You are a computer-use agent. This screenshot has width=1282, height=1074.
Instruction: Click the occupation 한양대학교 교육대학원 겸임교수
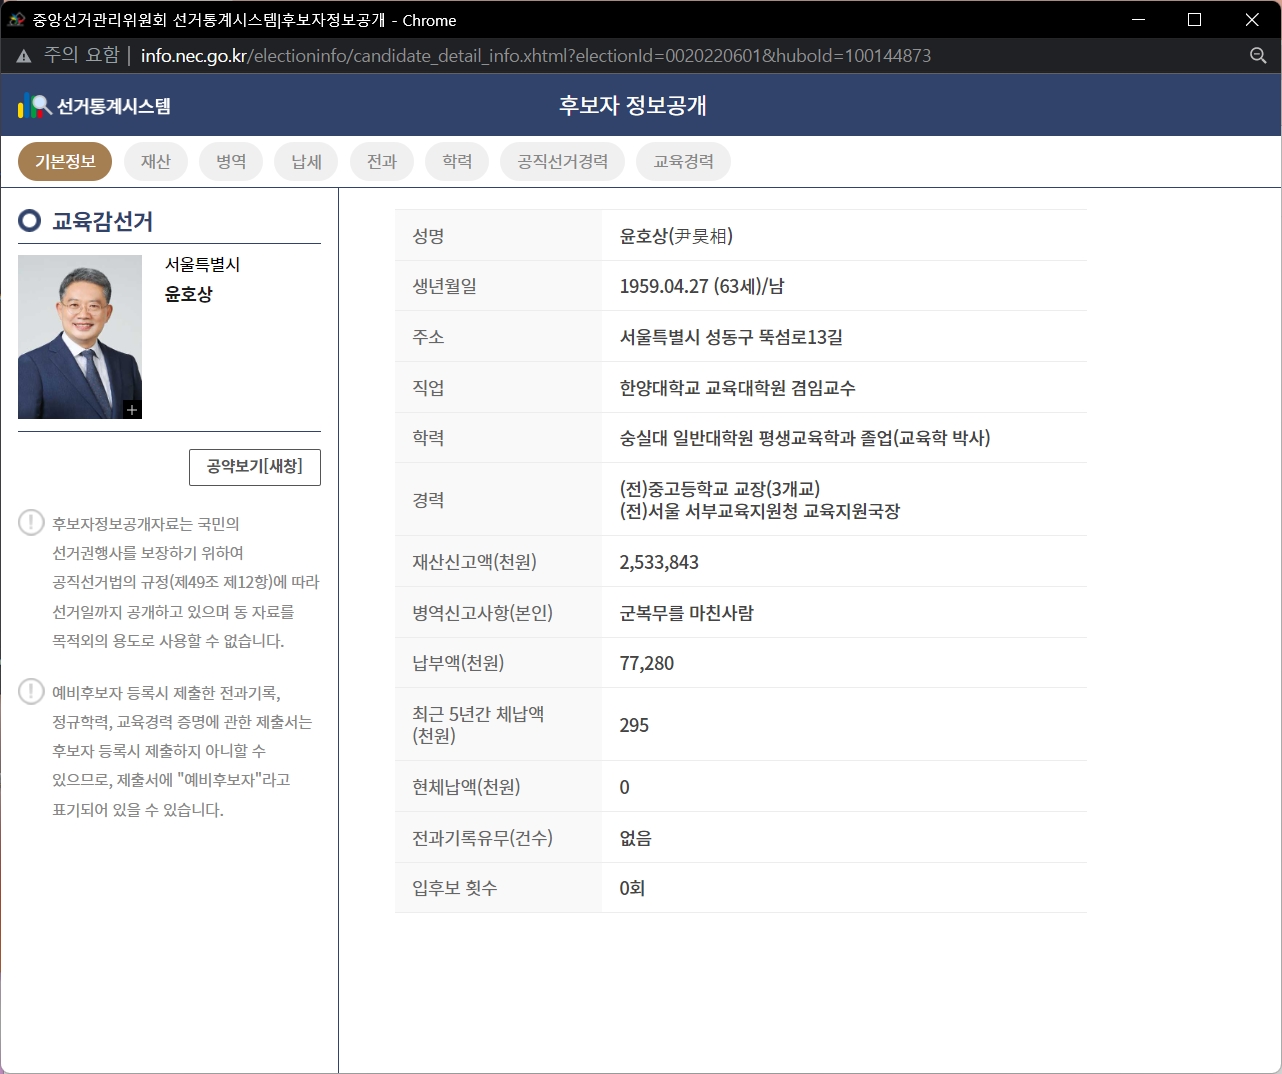pyautogui.click(x=737, y=388)
